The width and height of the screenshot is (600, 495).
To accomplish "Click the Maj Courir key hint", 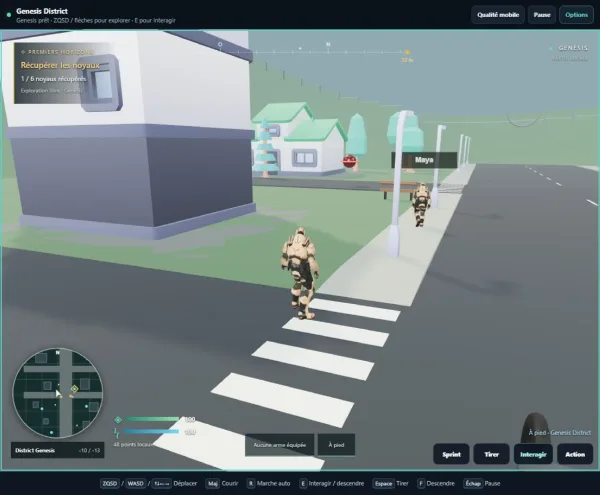I will pyautogui.click(x=222, y=484).
